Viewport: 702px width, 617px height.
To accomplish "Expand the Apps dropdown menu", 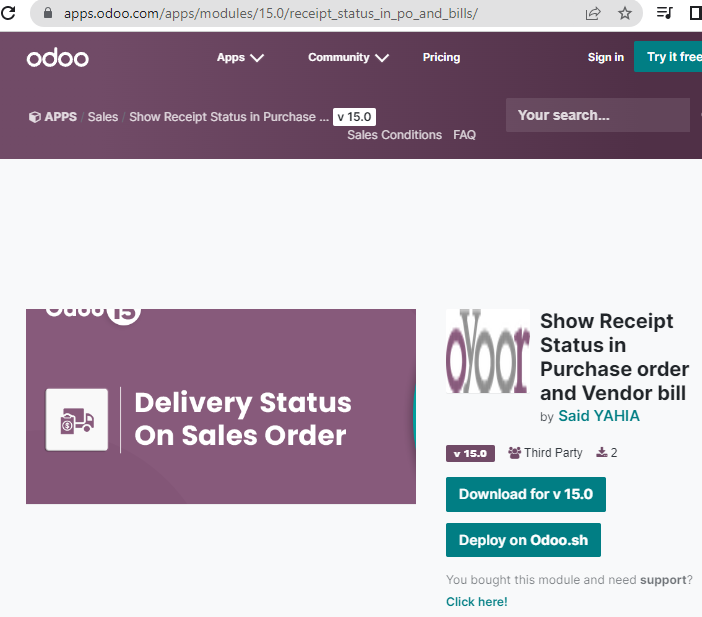I will (x=240, y=57).
